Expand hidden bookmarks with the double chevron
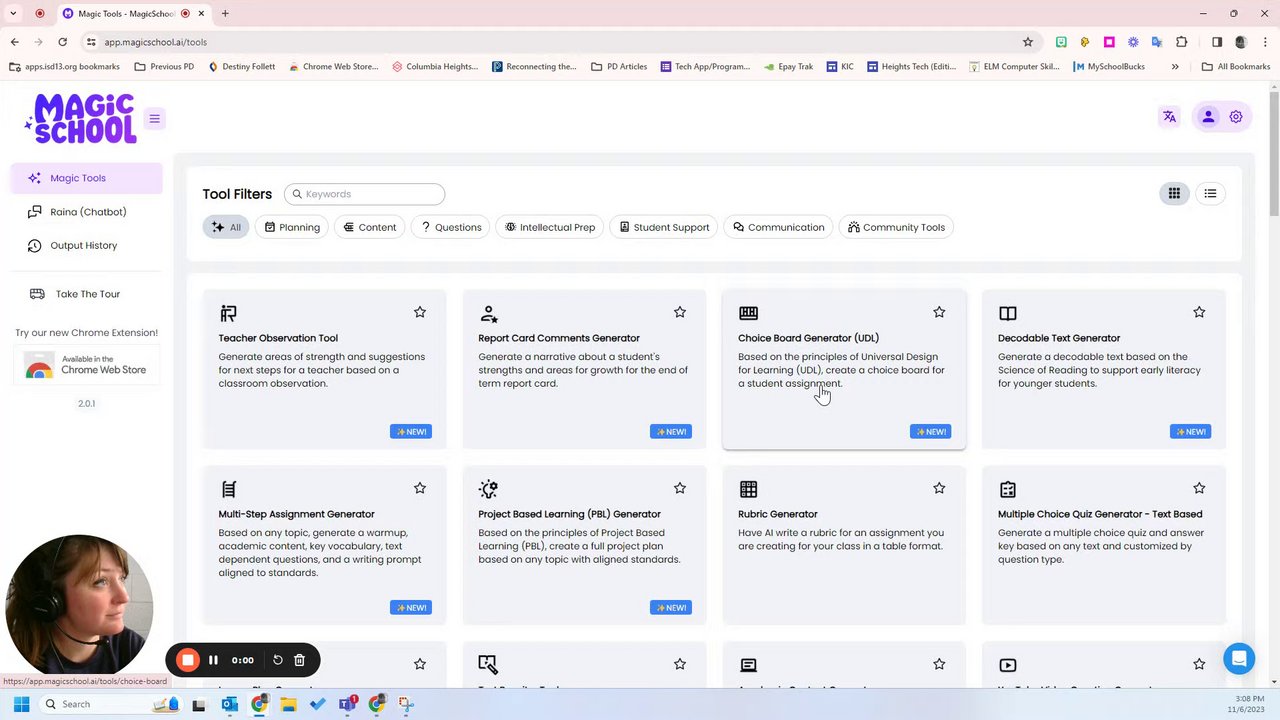 (x=1175, y=67)
